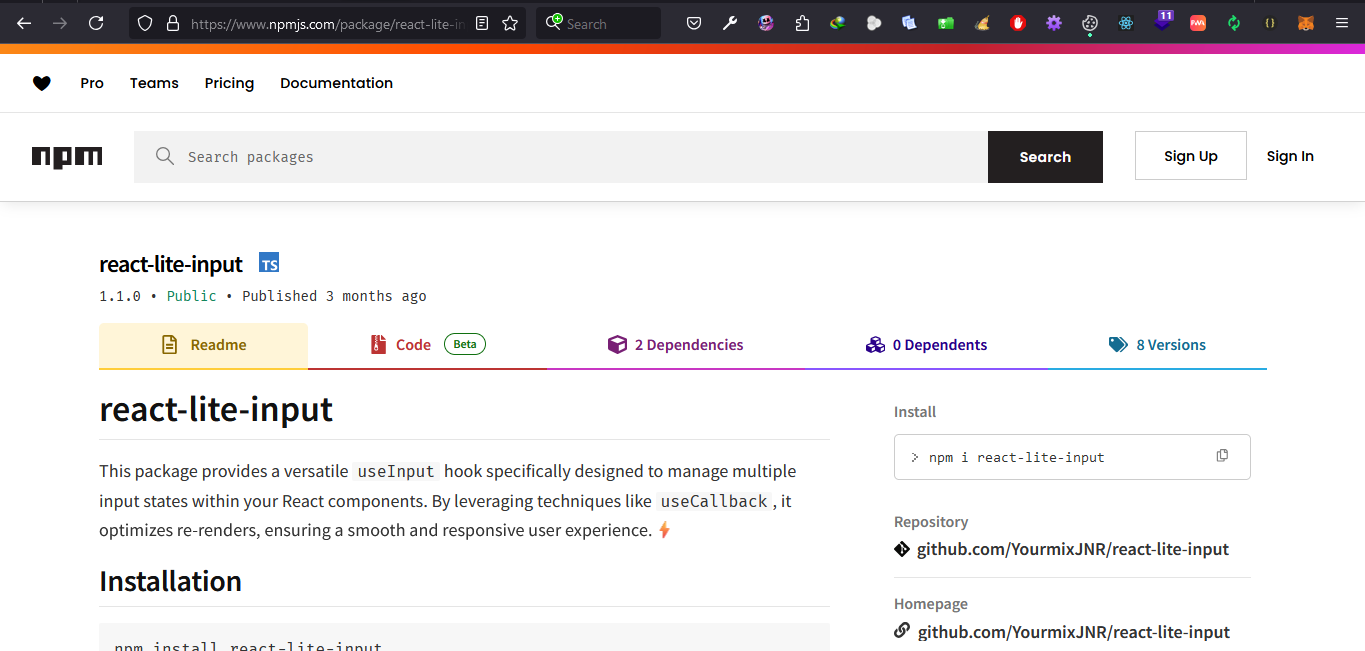Click the Sign In link
The image size is (1365, 651).
[x=1290, y=156]
